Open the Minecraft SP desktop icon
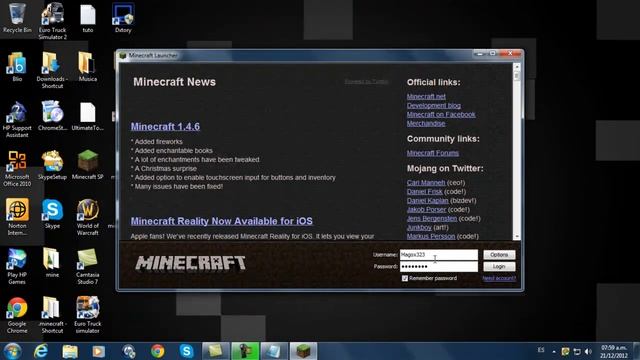The height and width of the screenshot is (360, 640). [88, 165]
